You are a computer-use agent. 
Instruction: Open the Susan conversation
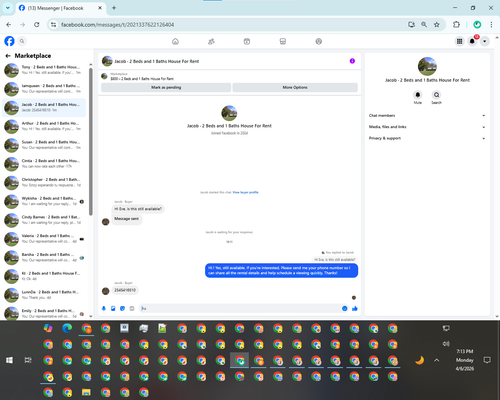coord(44,145)
